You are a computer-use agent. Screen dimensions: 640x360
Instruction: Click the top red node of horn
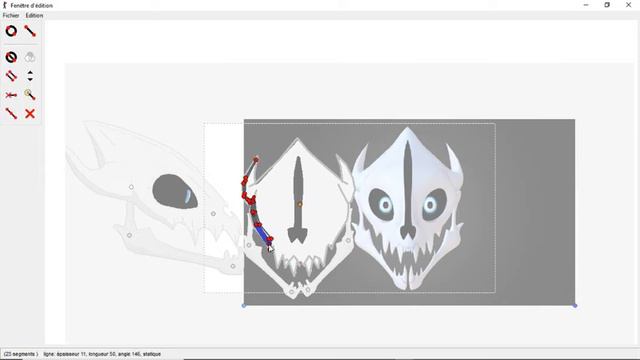click(x=256, y=160)
